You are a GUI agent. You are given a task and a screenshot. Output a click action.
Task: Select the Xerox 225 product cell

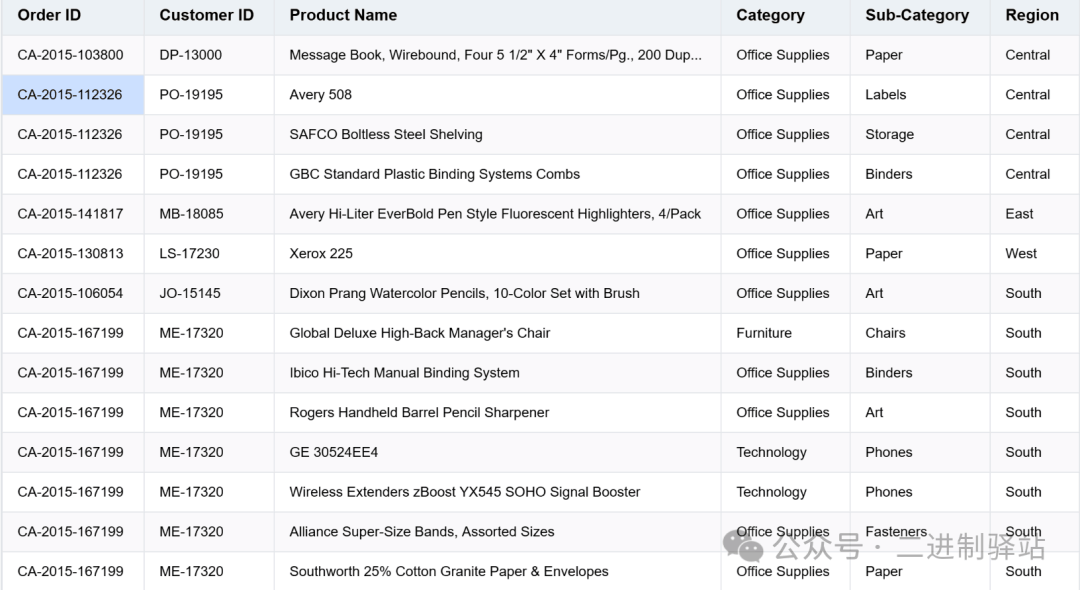[x=321, y=253]
